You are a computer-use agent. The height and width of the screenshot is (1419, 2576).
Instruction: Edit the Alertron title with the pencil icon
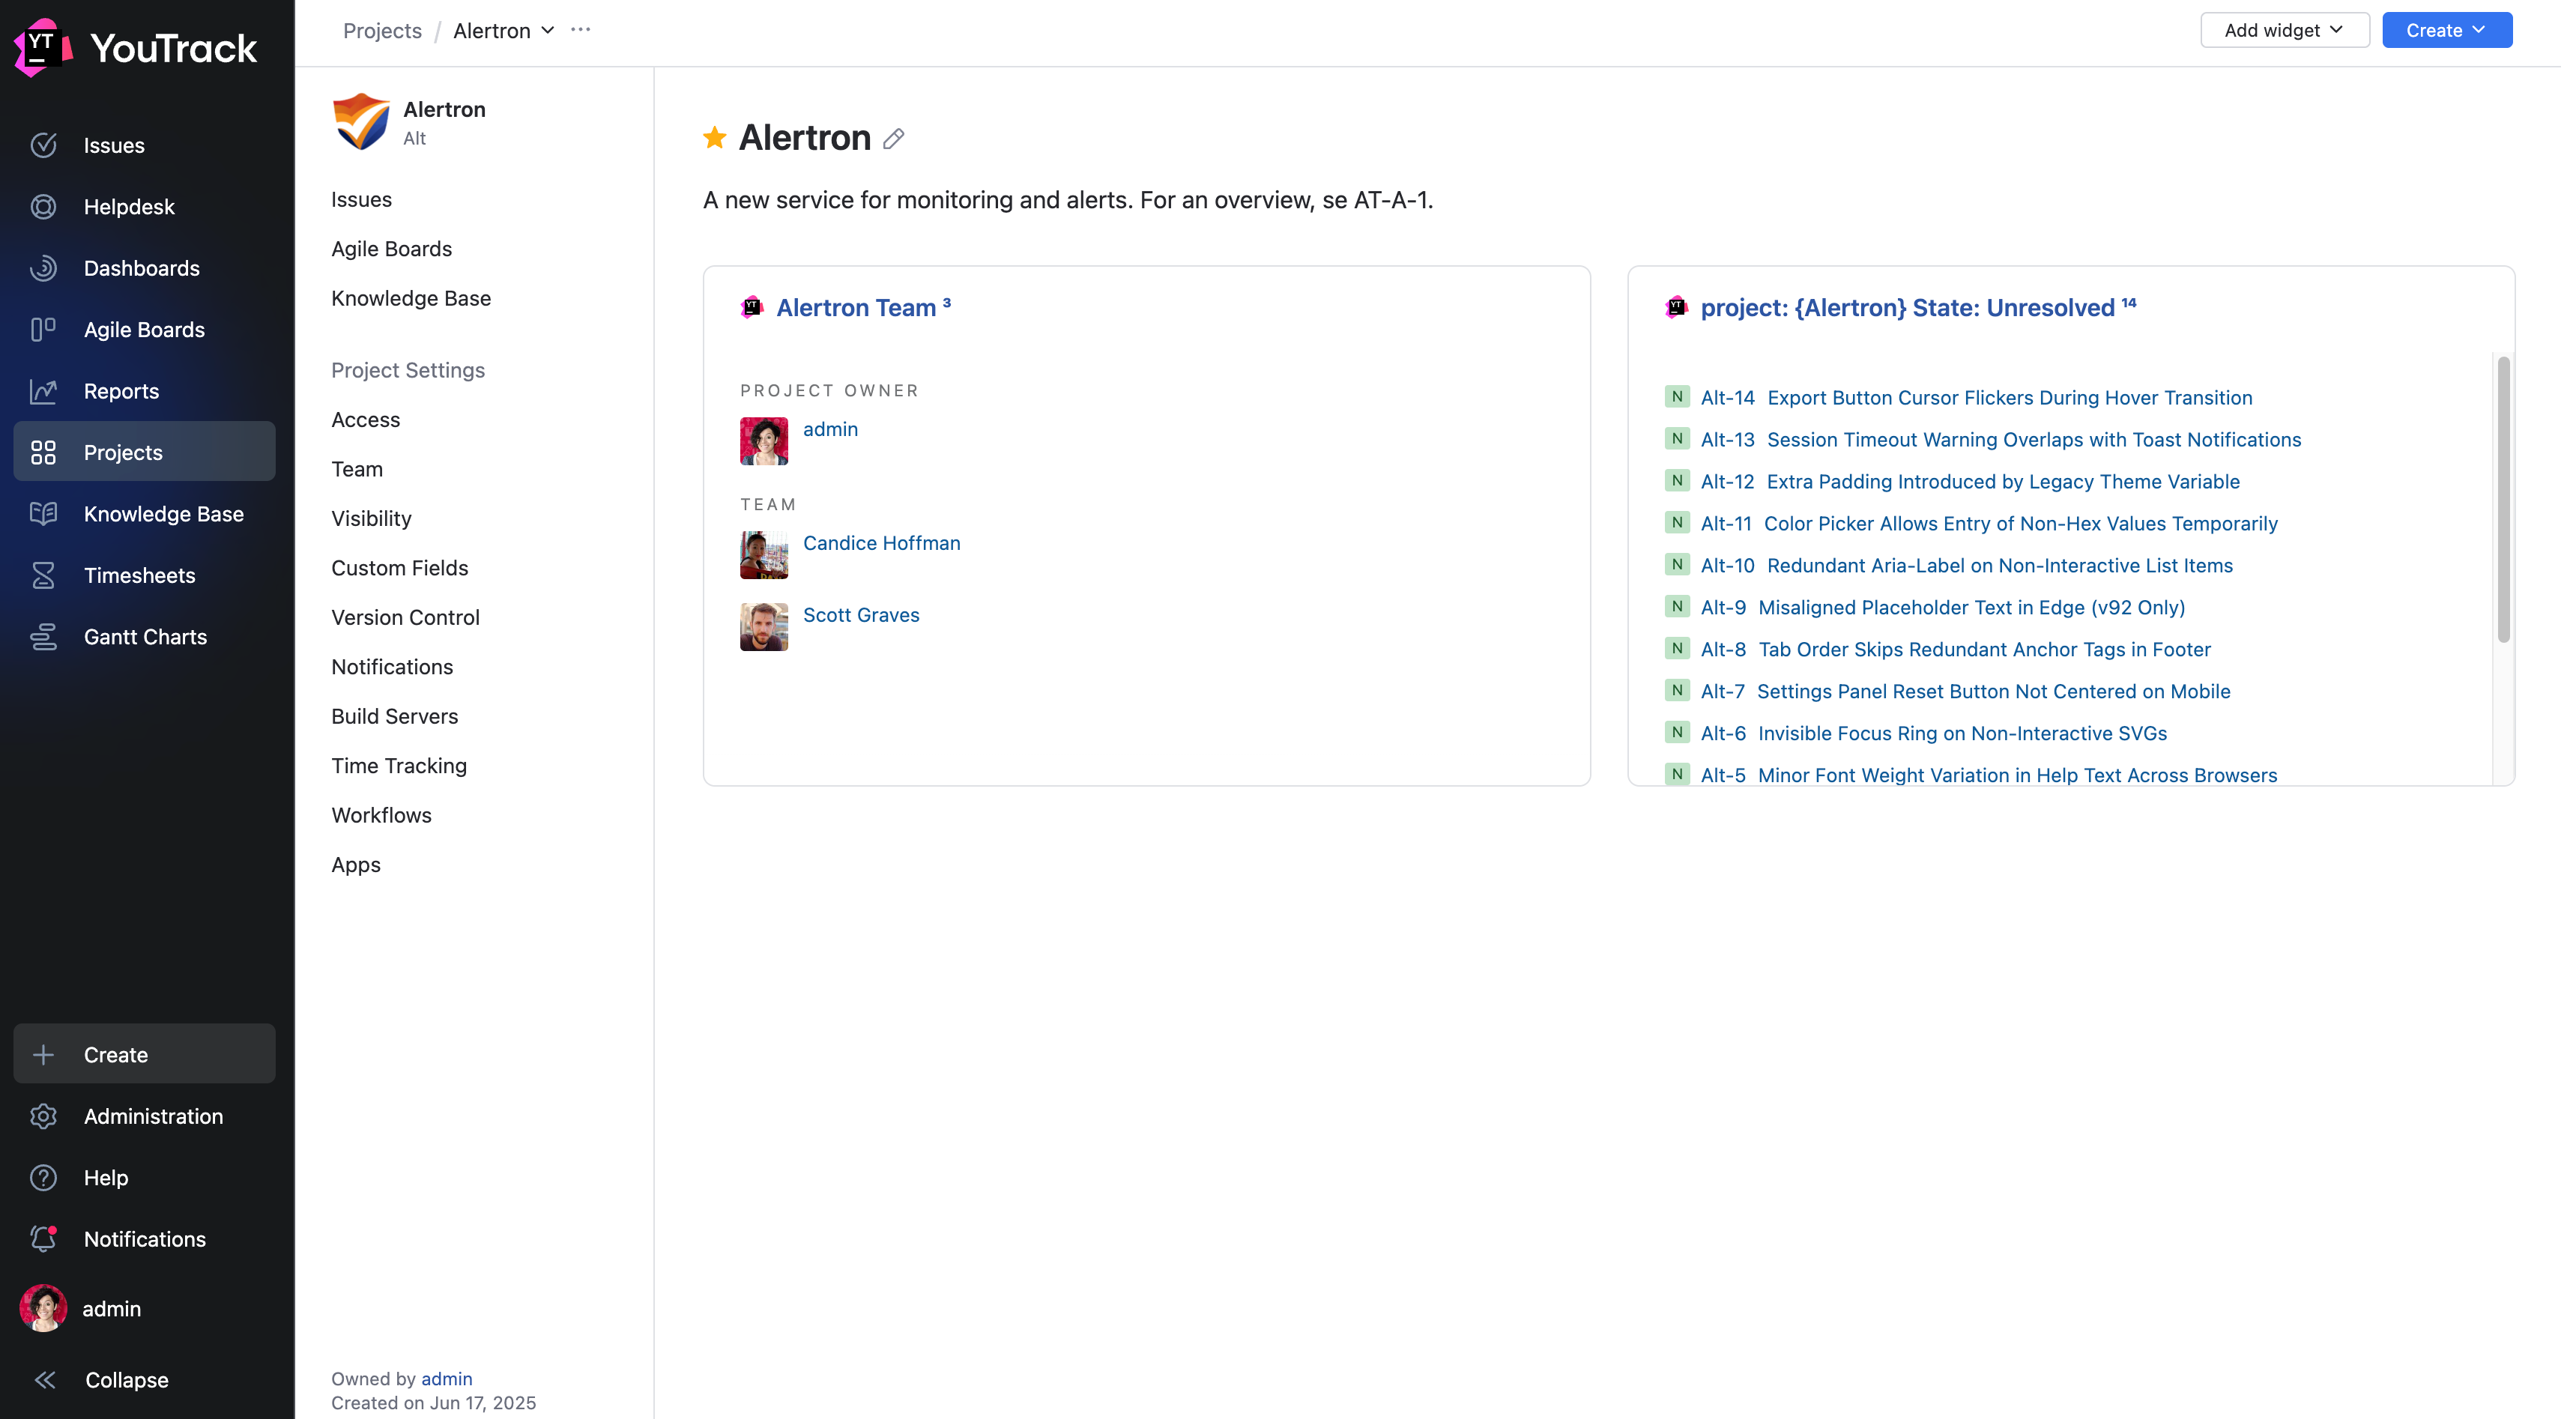click(893, 139)
